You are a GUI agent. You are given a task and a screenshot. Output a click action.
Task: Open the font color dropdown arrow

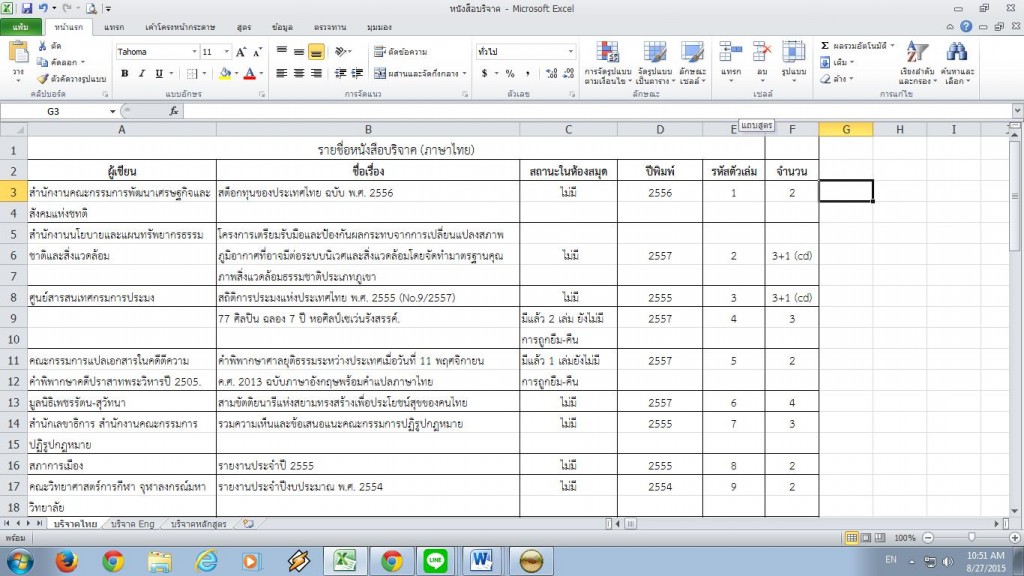click(x=261, y=74)
